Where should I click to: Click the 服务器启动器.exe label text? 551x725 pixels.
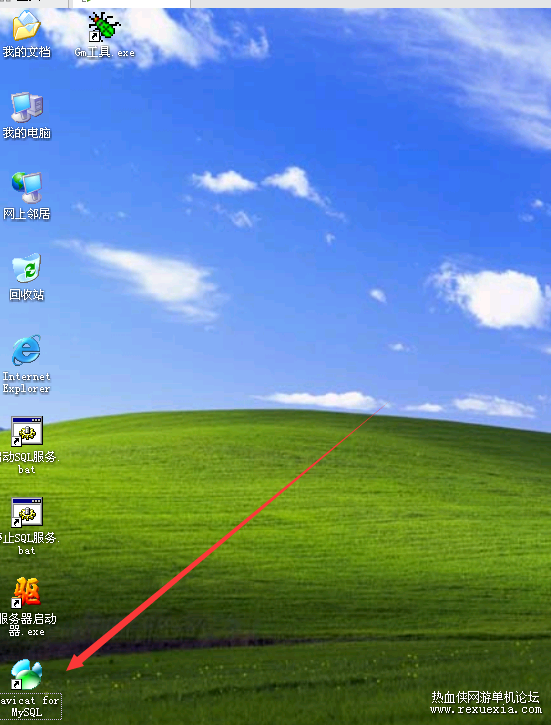pyautogui.click(x=28, y=625)
